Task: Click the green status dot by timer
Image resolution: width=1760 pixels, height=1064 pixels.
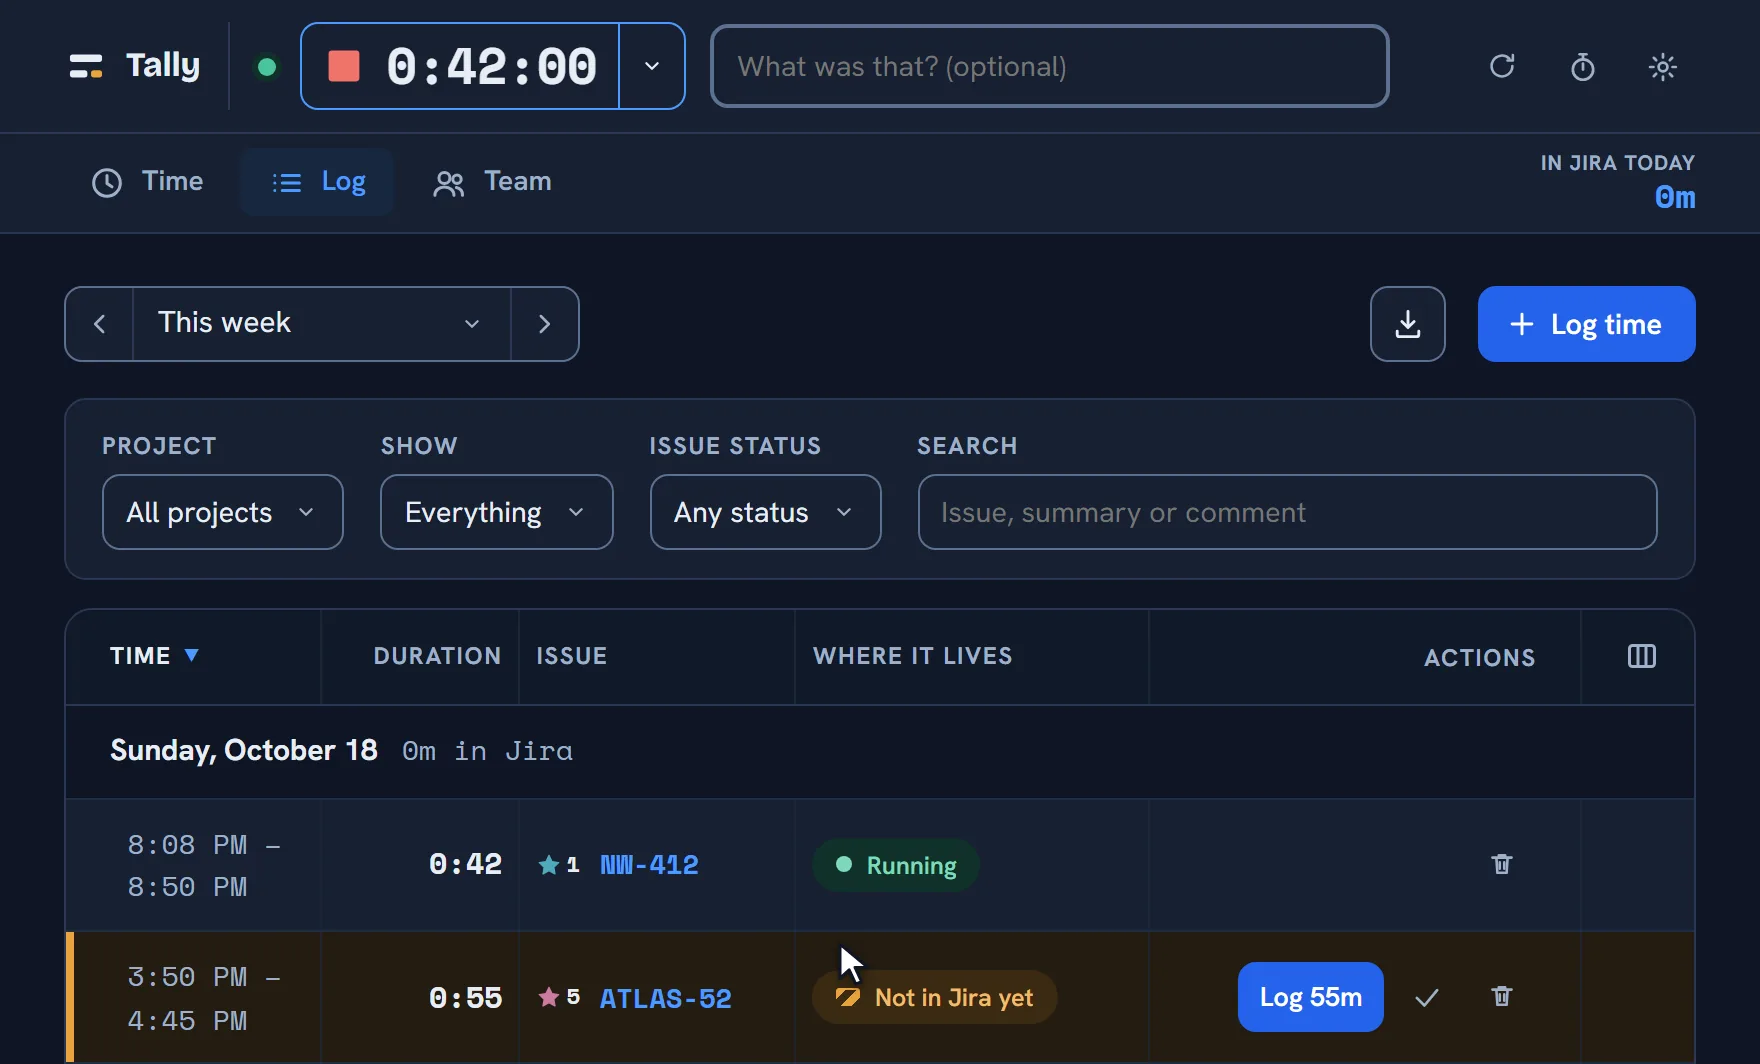Action: point(266,67)
